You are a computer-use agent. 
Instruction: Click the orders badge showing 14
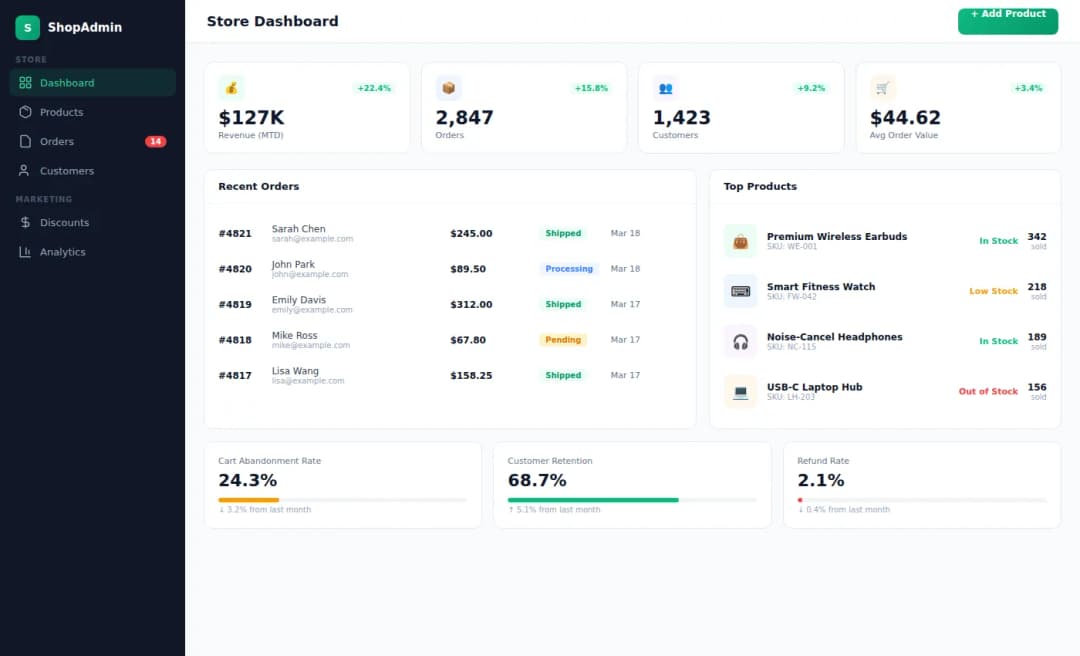pos(155,142)
